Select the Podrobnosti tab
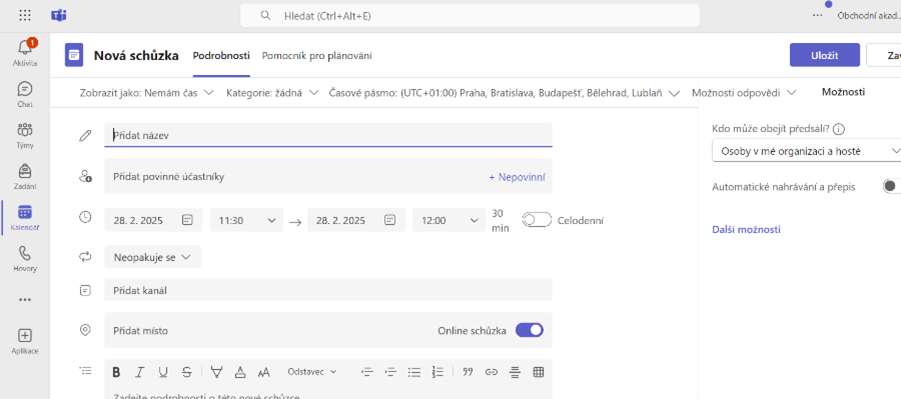The image size is (901, 399). click(221, 56)
